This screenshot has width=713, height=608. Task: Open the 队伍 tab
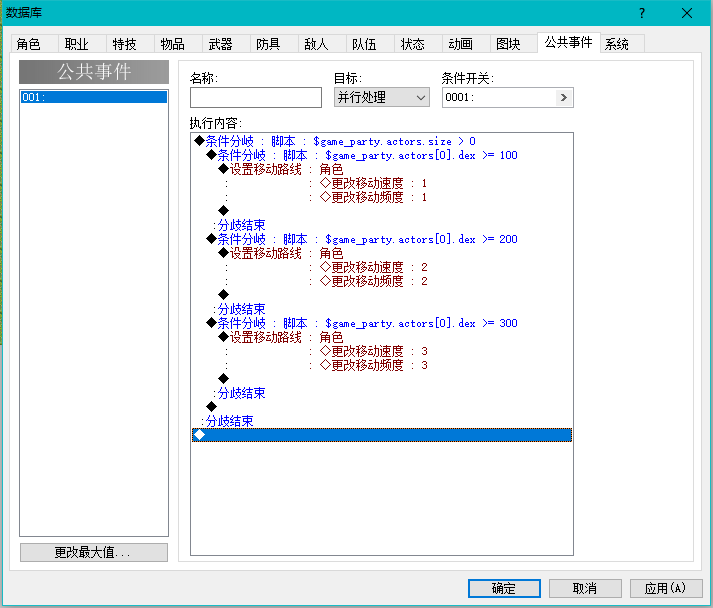tap(370, 44)
